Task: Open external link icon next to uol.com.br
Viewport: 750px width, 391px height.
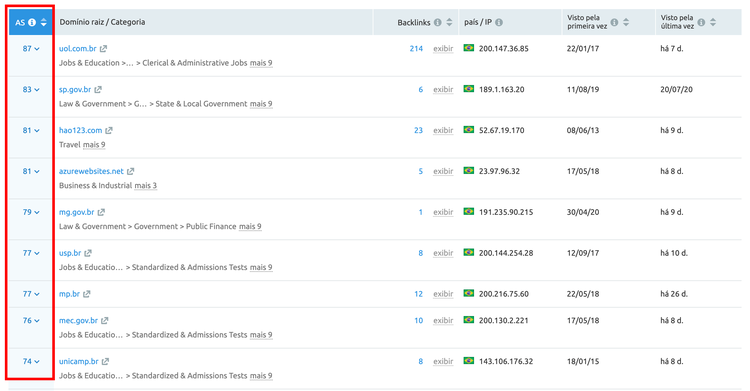Action: pos(103,49)
